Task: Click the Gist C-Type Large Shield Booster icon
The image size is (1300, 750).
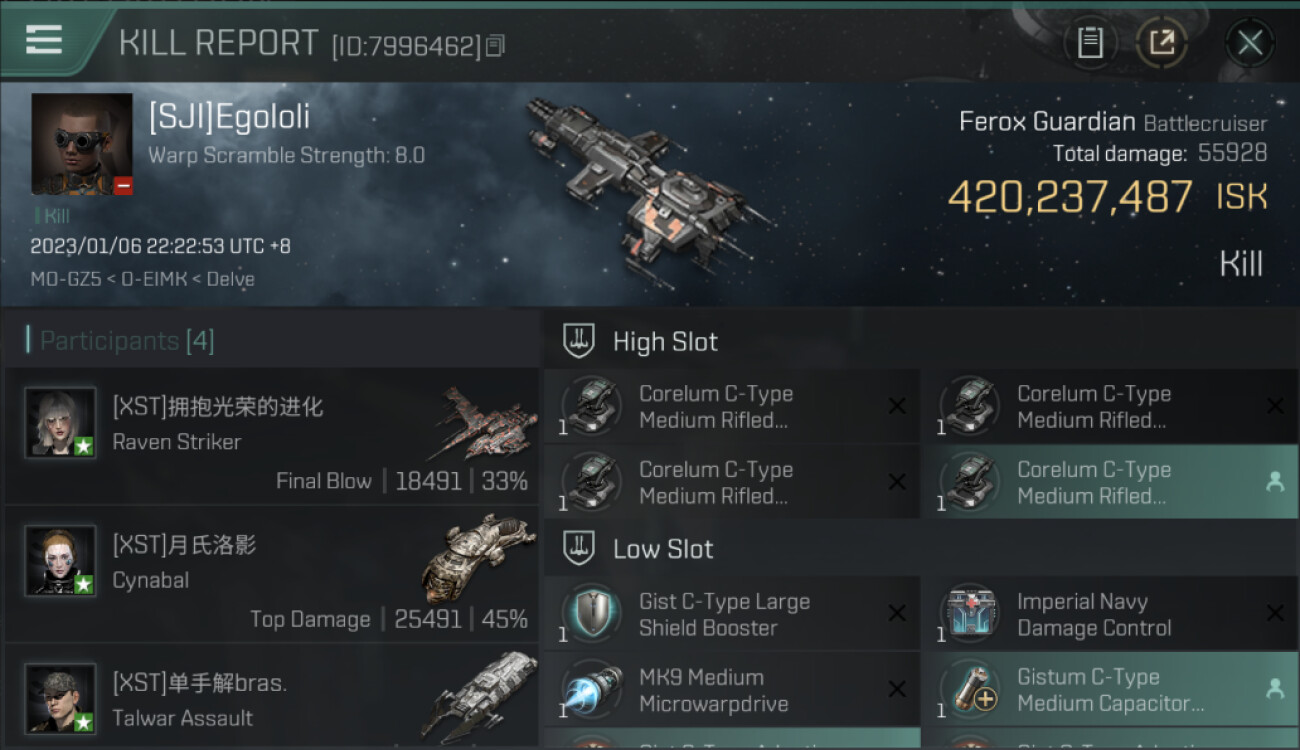Action: click(591, 612)
